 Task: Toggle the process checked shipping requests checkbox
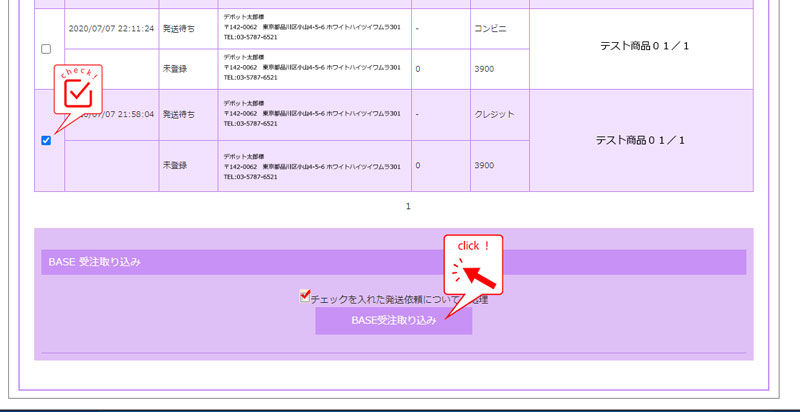305,297
